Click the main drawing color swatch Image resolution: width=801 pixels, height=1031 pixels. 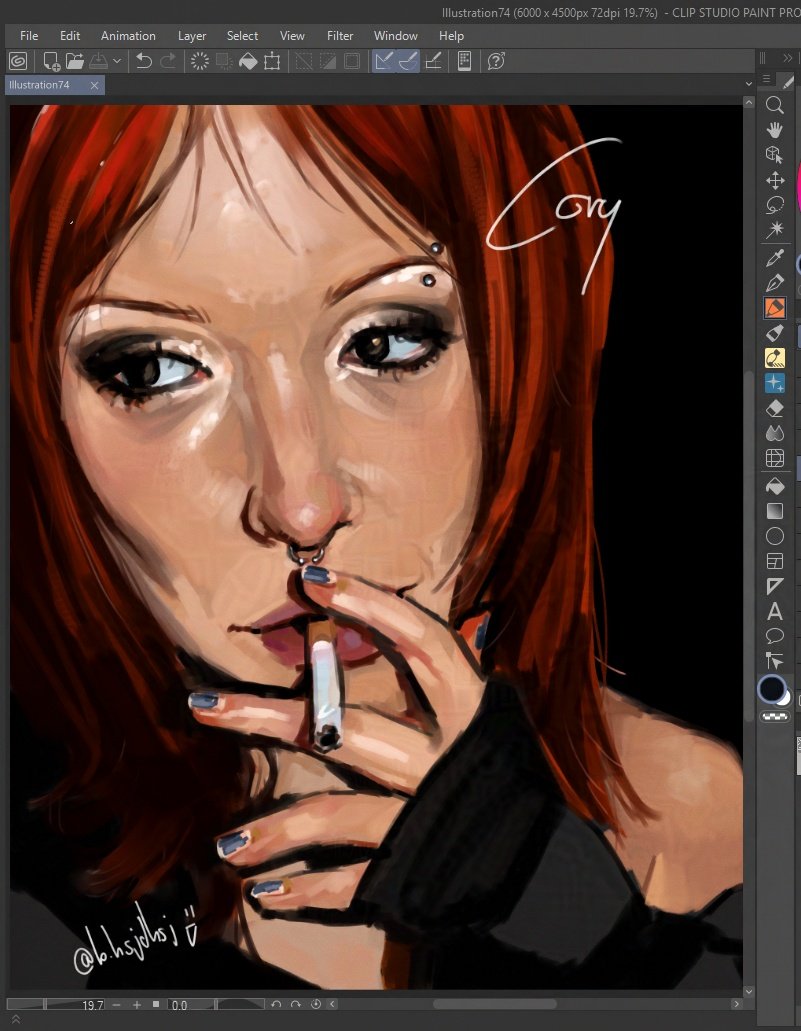[x=771, y=688]
